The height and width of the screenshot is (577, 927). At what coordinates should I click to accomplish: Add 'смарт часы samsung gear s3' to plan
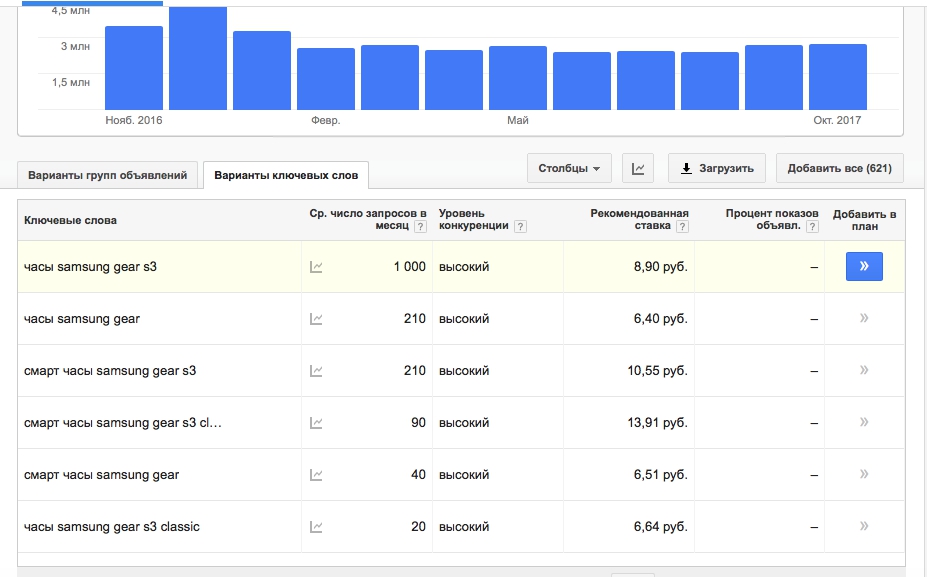click(x=864, y=370)
